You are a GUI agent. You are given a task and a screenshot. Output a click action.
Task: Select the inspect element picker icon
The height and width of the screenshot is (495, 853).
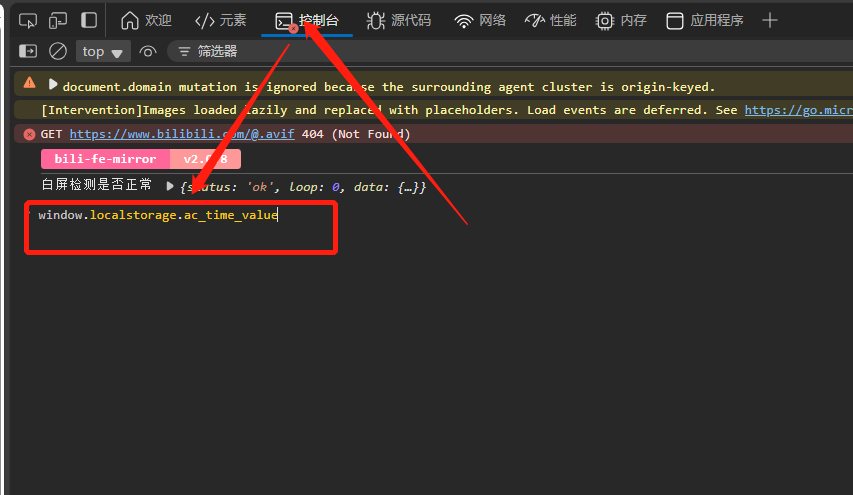(28, 20)
